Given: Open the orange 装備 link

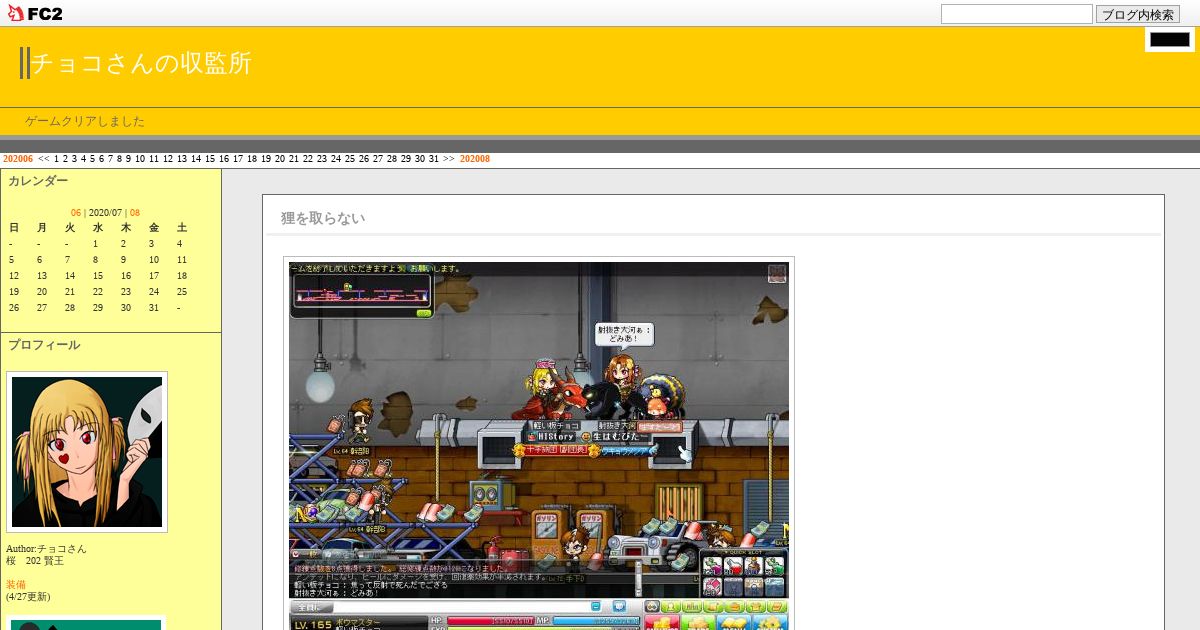Looking at the screenshot, I should click(x=16, y=585).
